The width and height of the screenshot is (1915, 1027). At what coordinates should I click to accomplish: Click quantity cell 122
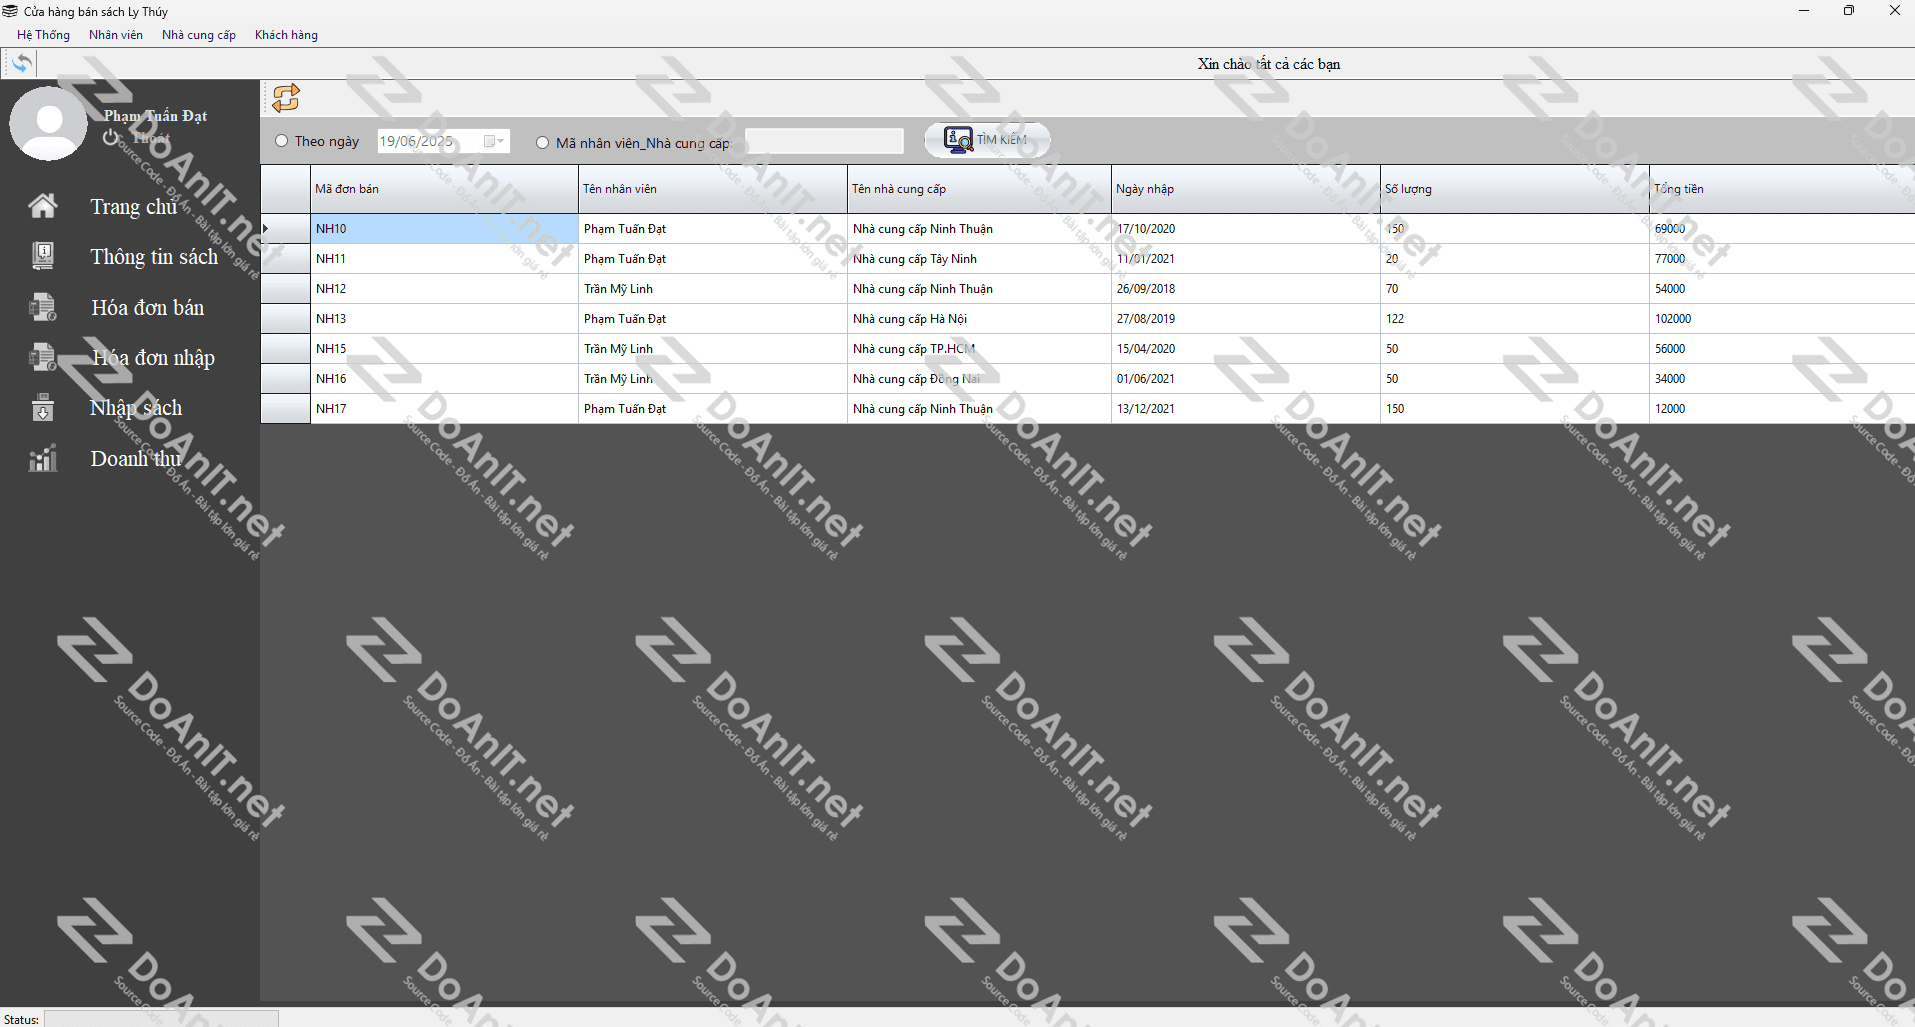1515,319
